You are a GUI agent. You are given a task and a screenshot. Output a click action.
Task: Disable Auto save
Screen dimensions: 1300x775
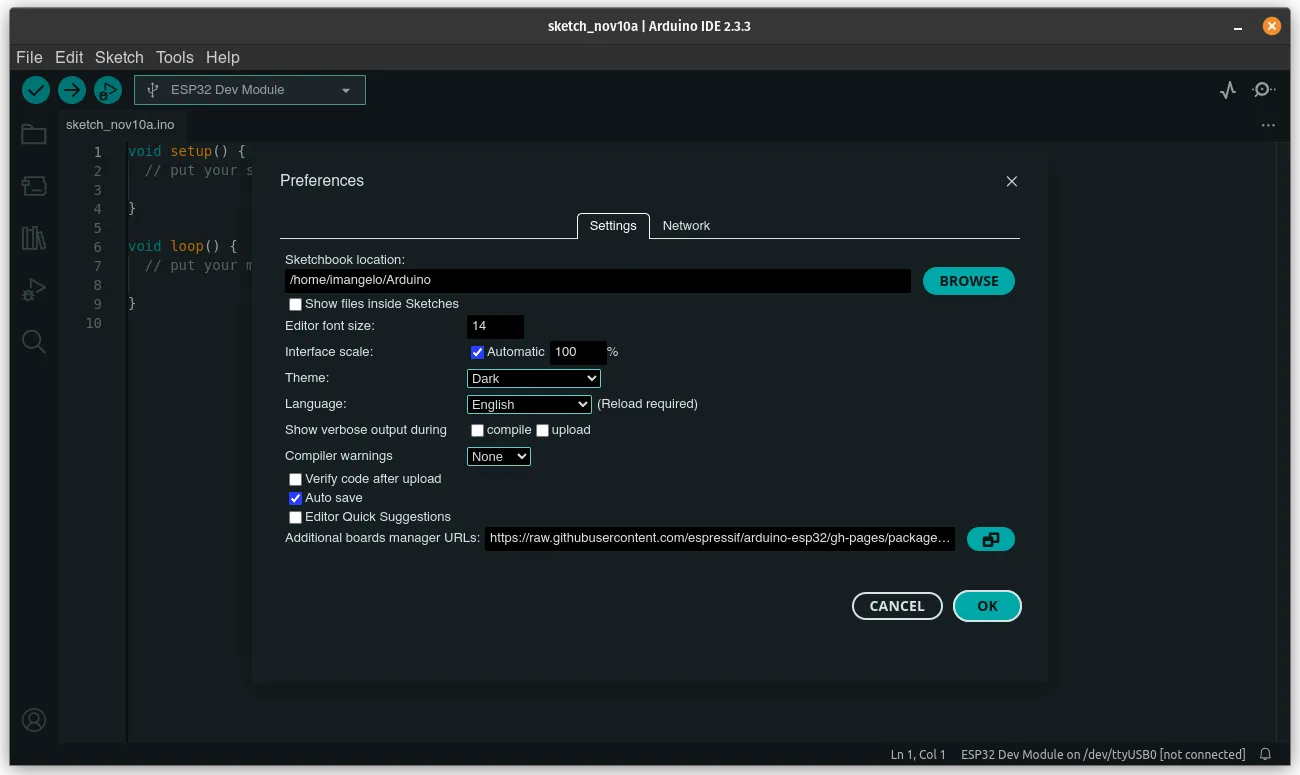coord(295,498)
